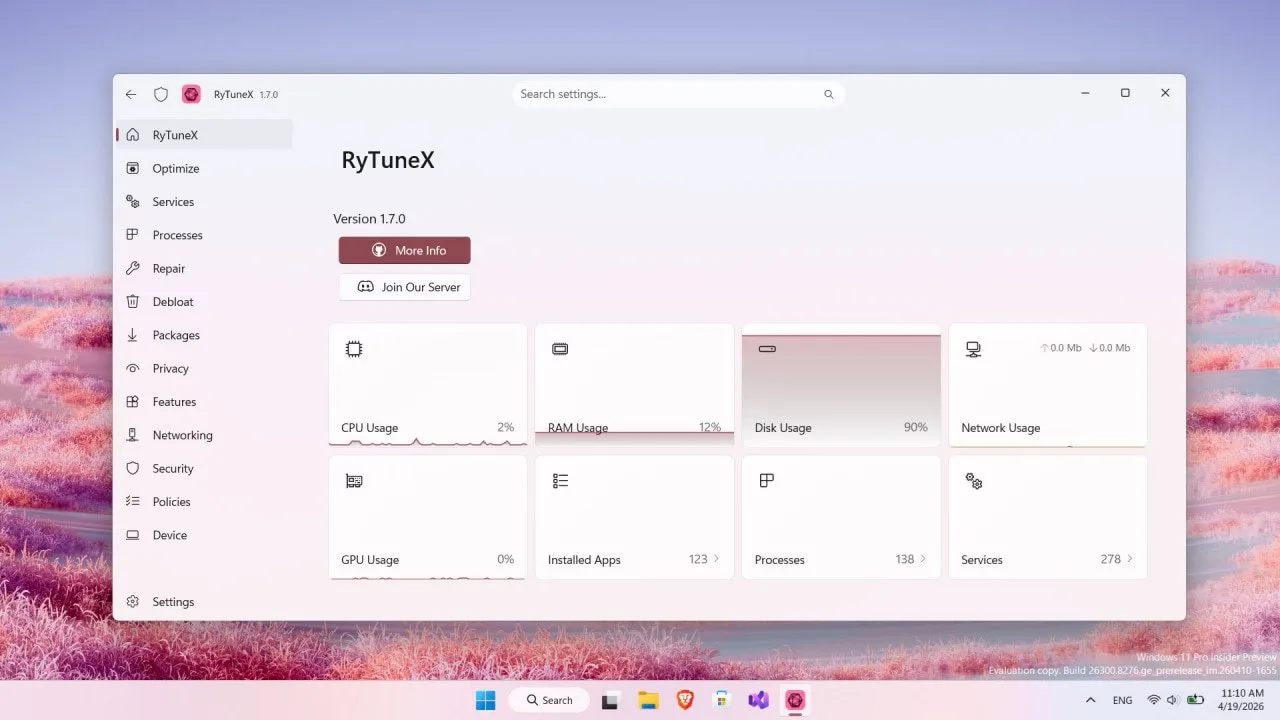Click the graphics card icon on GPU Usage
This screenshot has width=1280, height=720.
pos(354,481)
